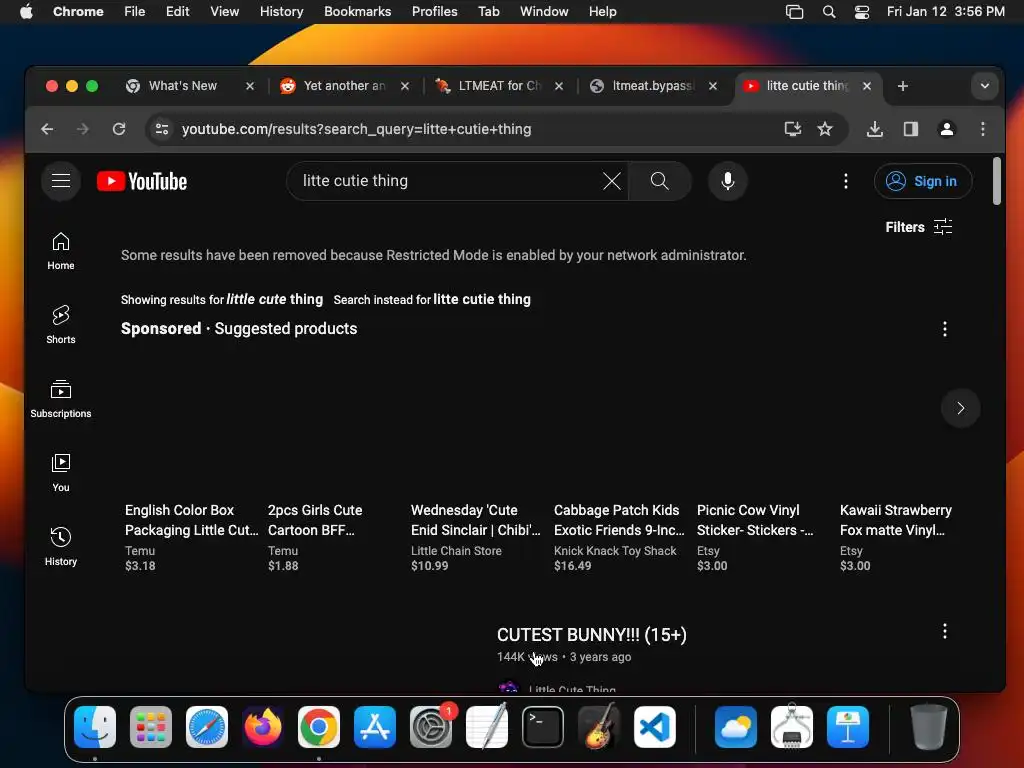Open the Bookmarks menu
The height and width of the screenshot is (768, 1024).
pos(357,12)
